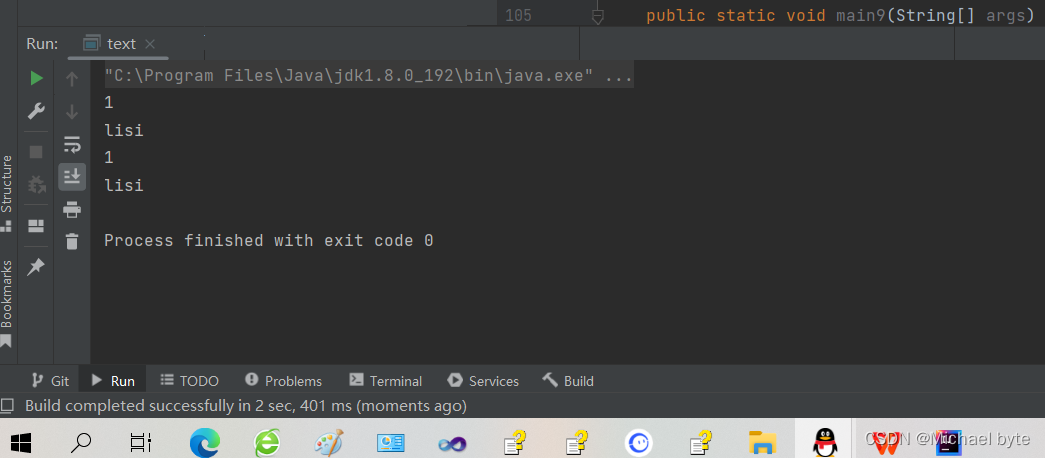Click the Down the Stack Trace arrow
This screenshot has height=458, width=1045.
[x=72, y=112]
